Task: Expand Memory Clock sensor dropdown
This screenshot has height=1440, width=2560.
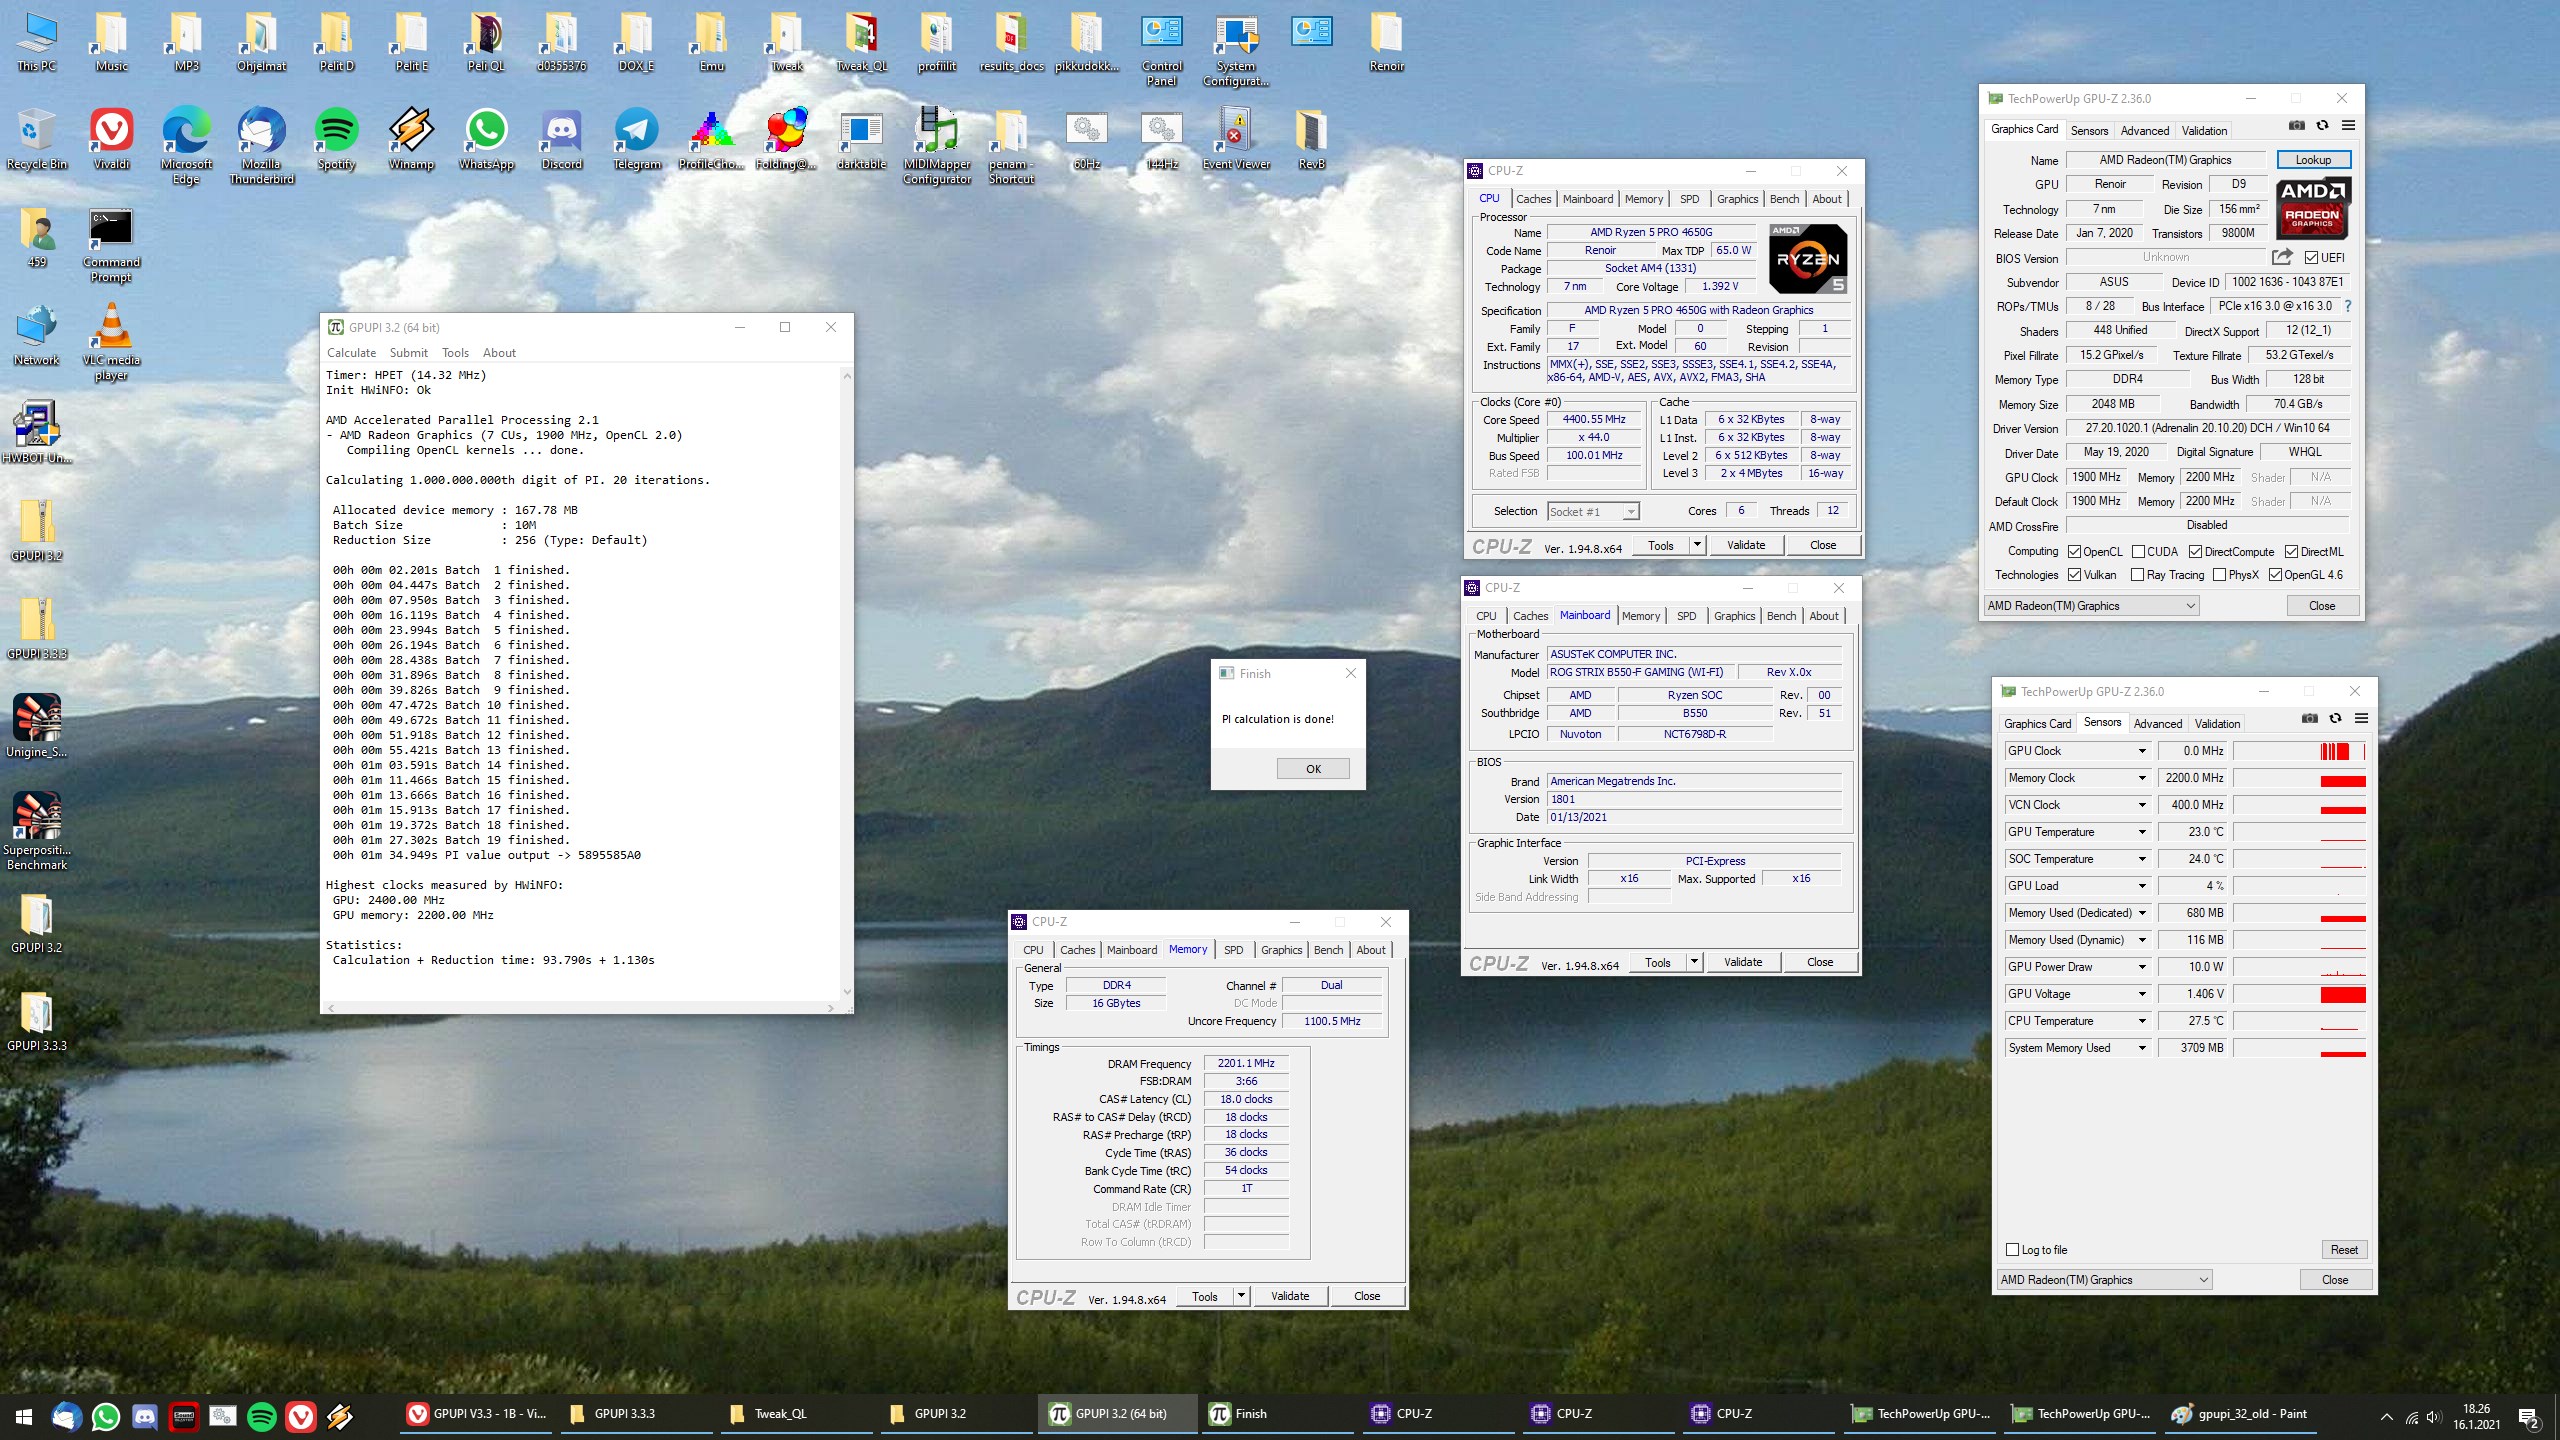Action: pos(2142,778)
